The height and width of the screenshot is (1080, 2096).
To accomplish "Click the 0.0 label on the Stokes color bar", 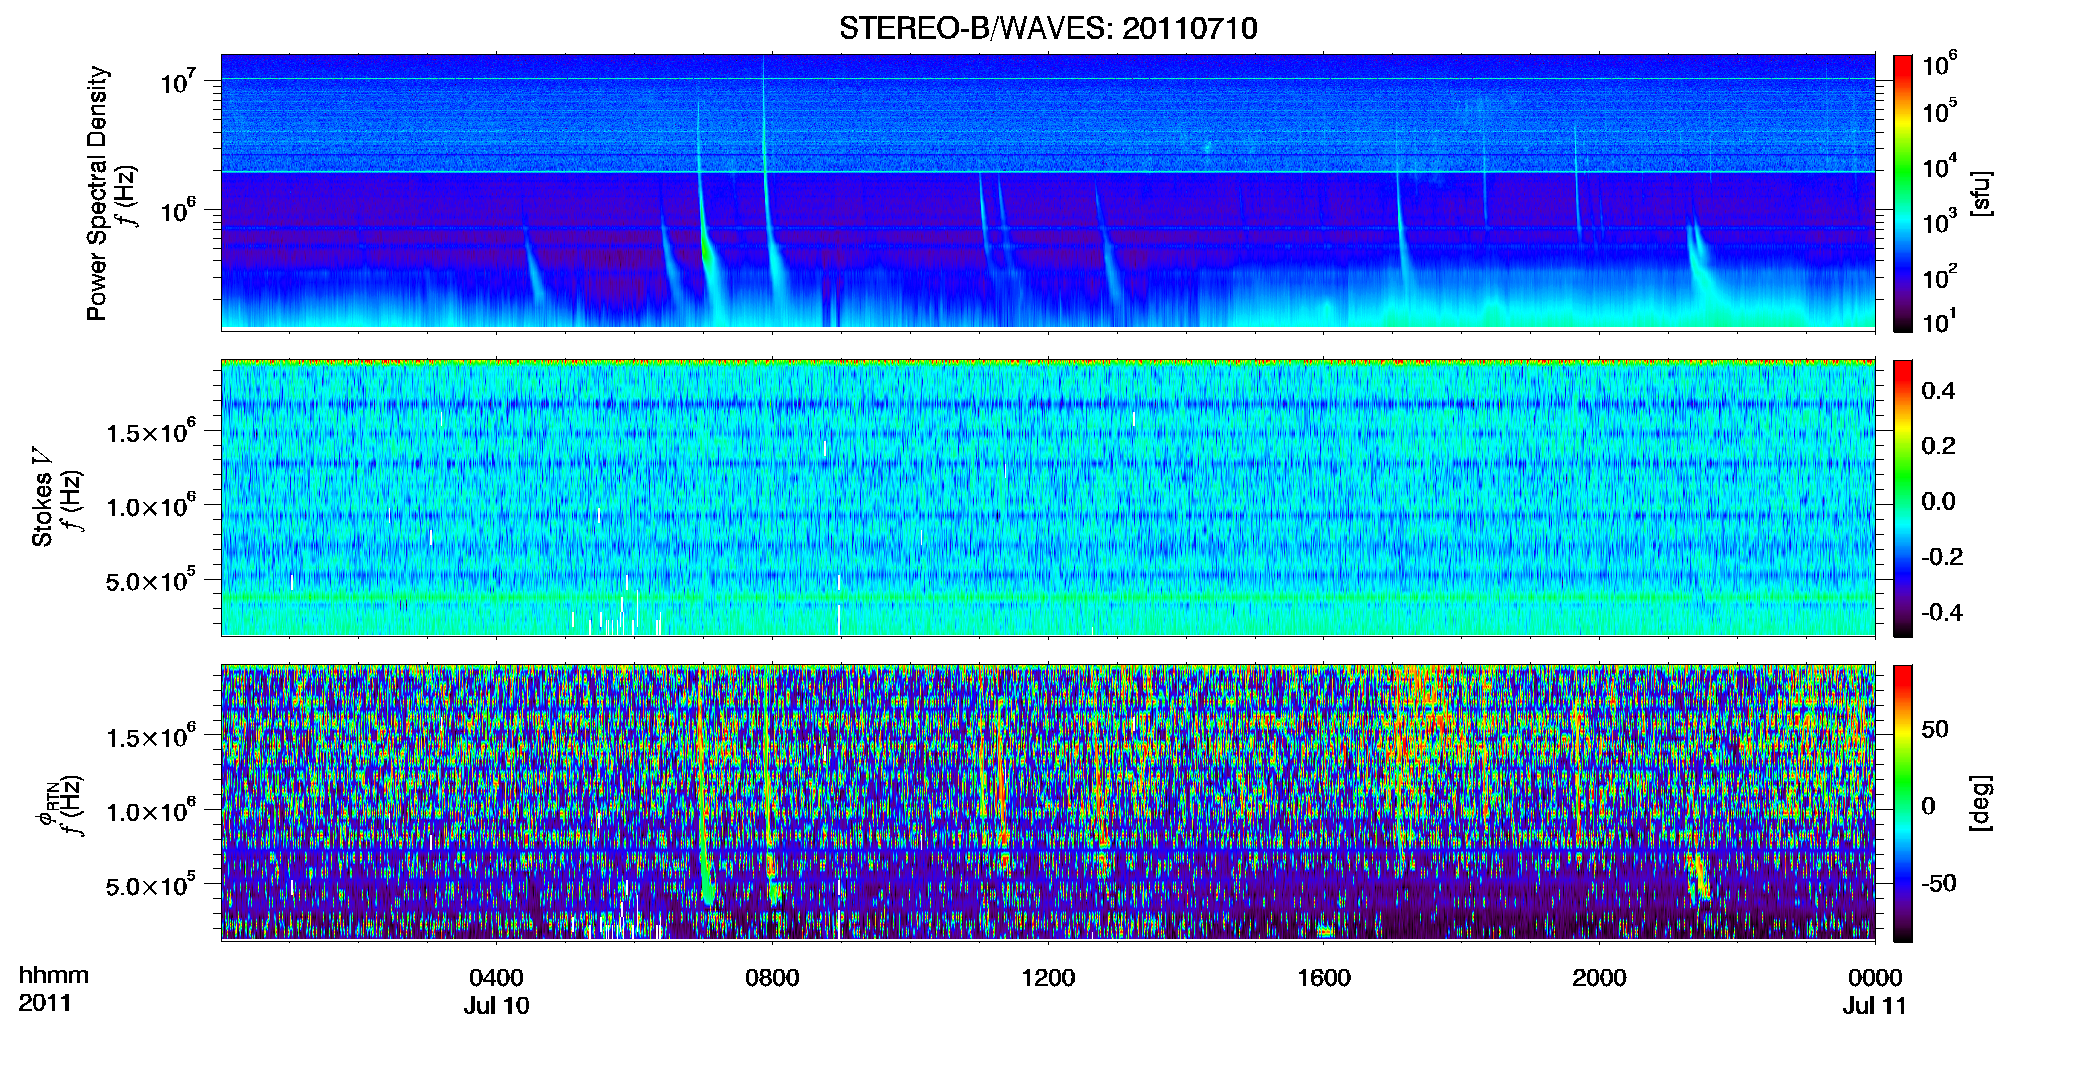I will click(1938, 501).
